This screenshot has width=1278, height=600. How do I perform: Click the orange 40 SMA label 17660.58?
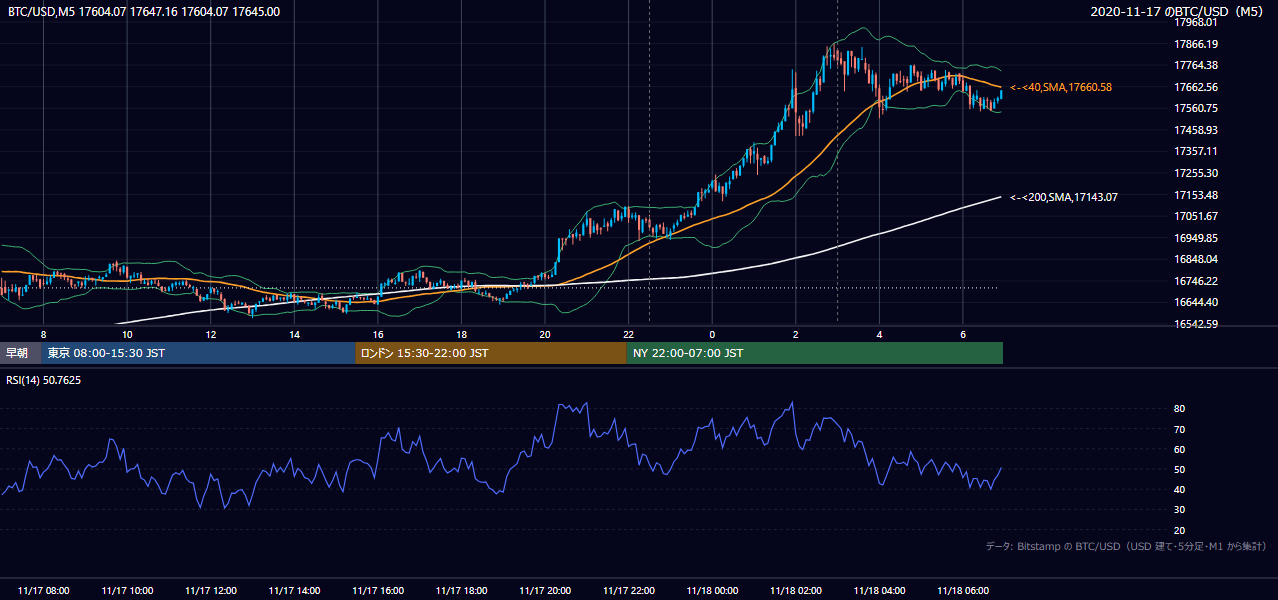tap(1061, 87)
